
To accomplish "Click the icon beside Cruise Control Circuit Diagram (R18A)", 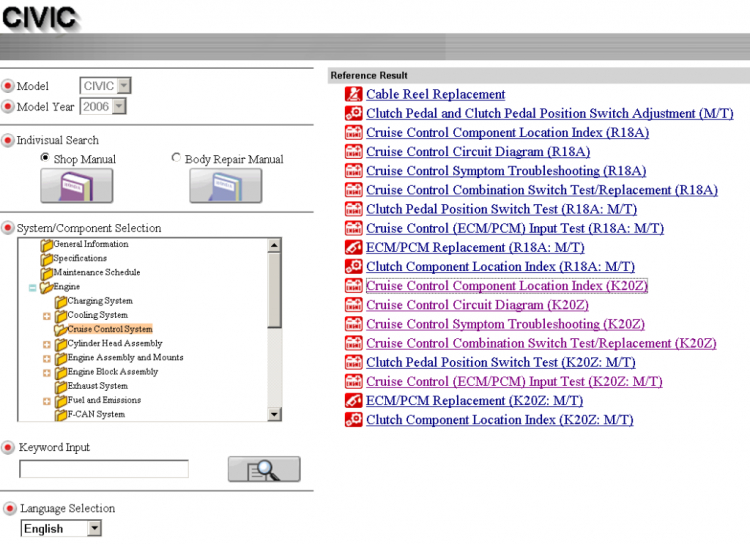I will pos(353,151).
